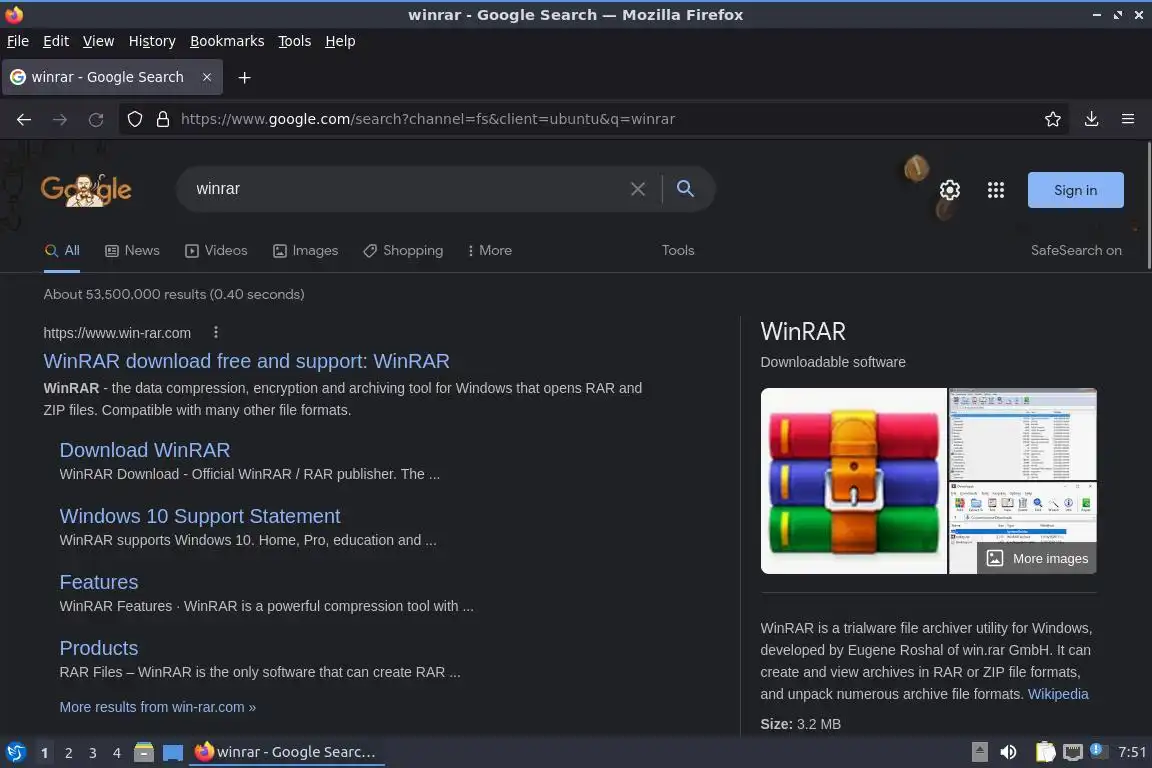
Task: Go back with the browser back arrow
Action: (x=24, y=119)
